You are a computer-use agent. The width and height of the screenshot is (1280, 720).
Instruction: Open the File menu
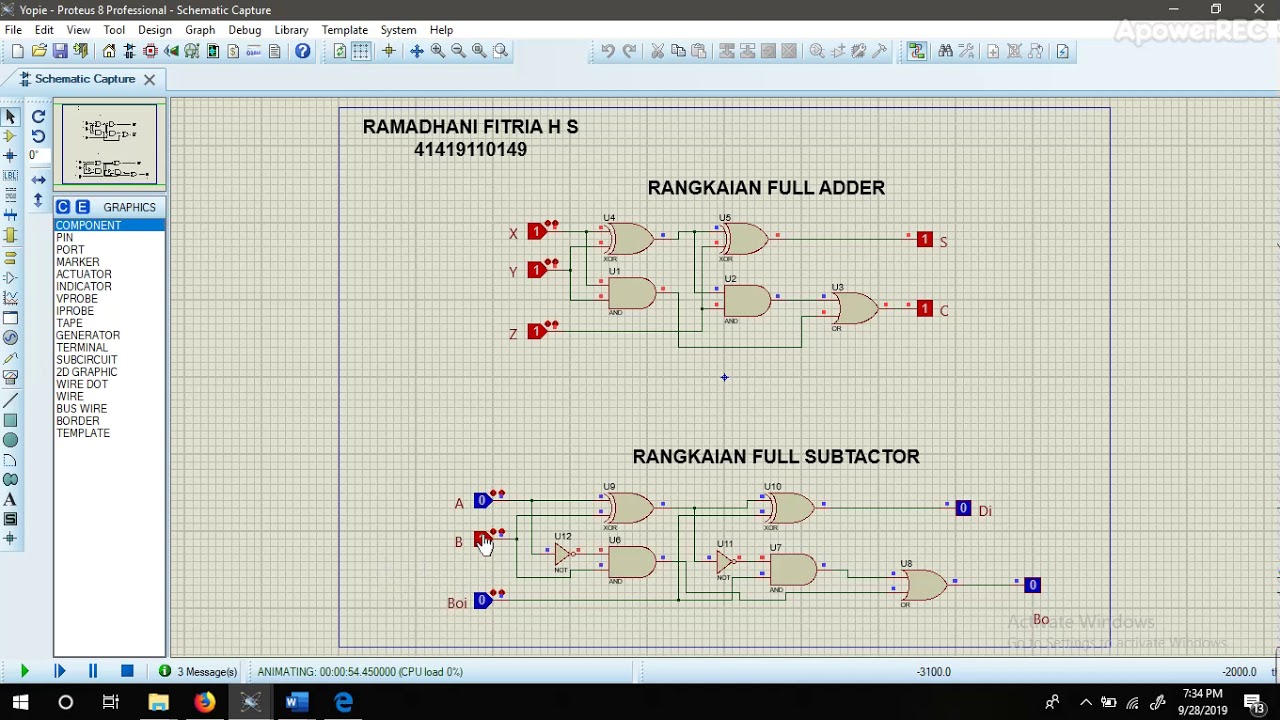[x=13, y=30]
